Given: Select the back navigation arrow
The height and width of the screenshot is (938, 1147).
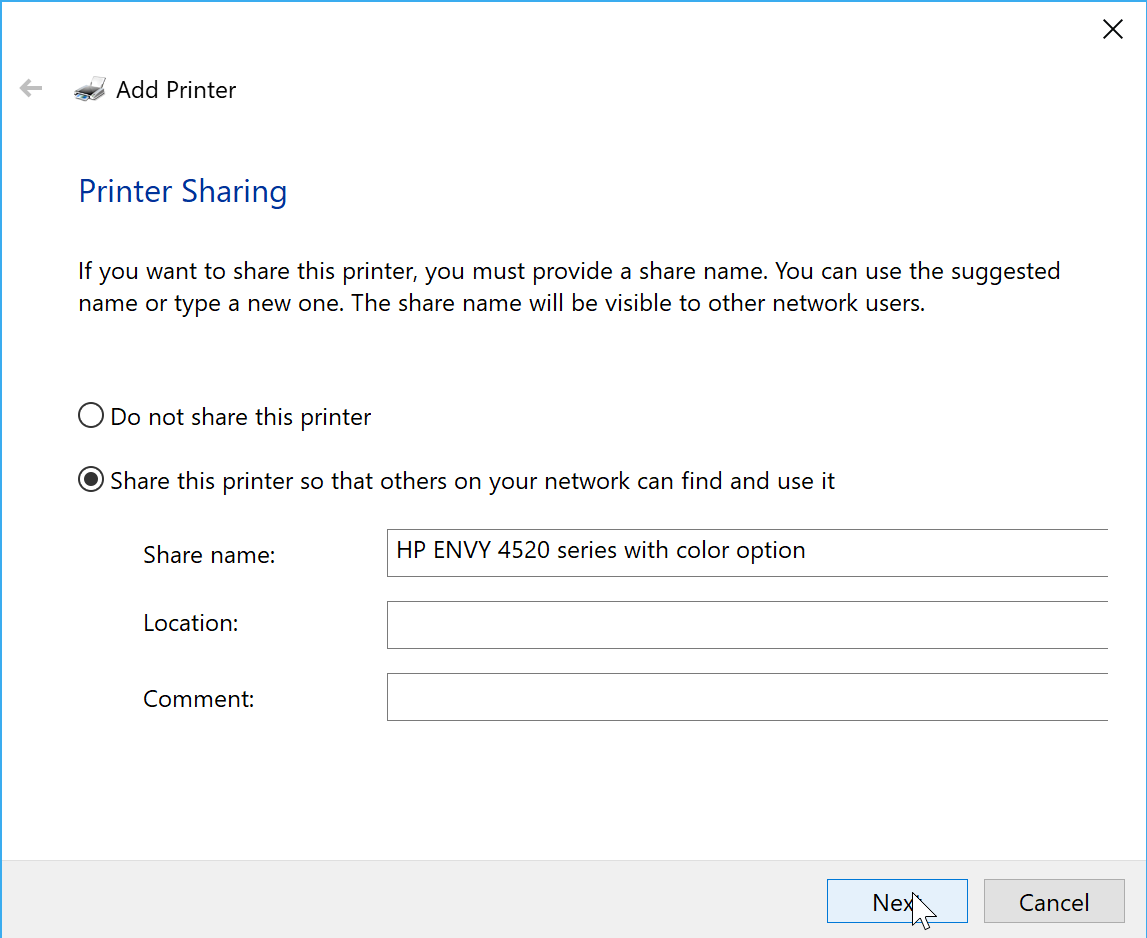Looking at the screenshot, I should point(30,88).
